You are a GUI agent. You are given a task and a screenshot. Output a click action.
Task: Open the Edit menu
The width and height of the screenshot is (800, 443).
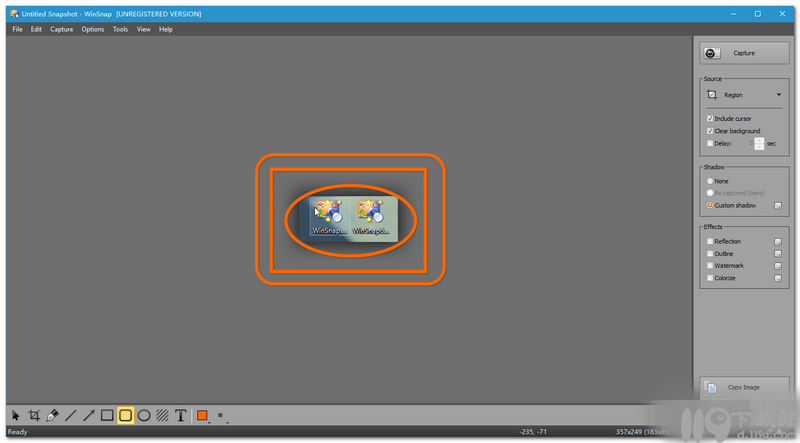pos(36,29)
